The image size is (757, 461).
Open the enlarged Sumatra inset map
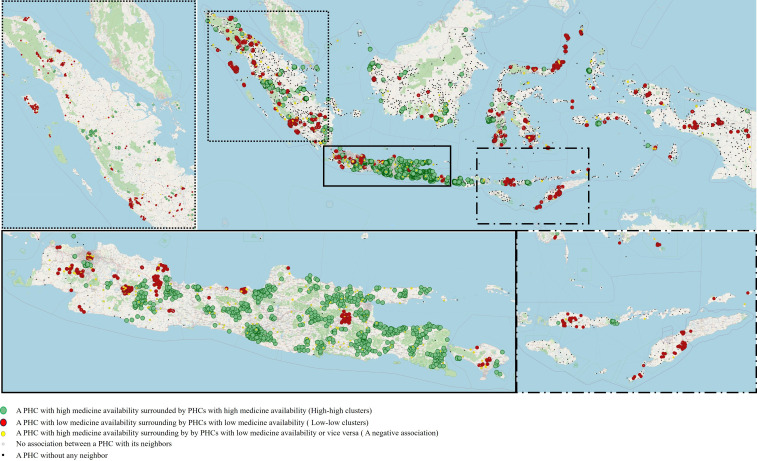tap(98, 114)
